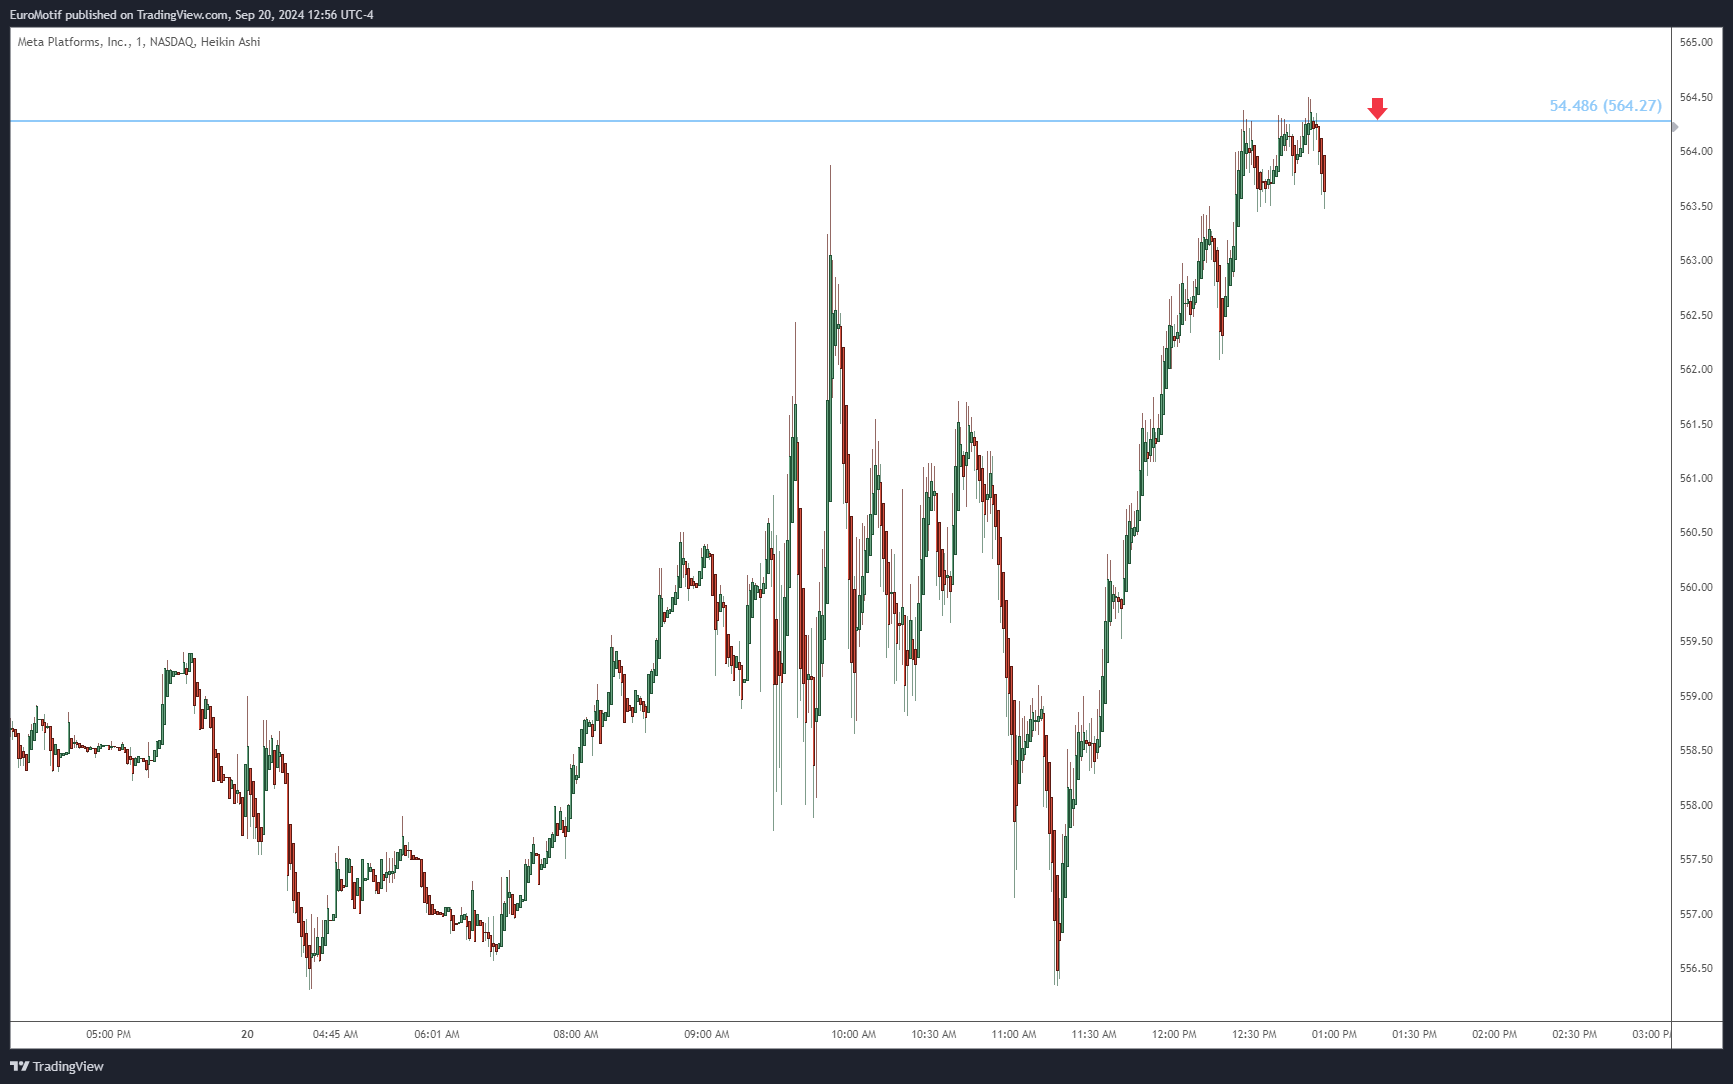Click the 08:00 AM time label
The height and width of the screenshot is (1084, 1733).
[576, 1034]
